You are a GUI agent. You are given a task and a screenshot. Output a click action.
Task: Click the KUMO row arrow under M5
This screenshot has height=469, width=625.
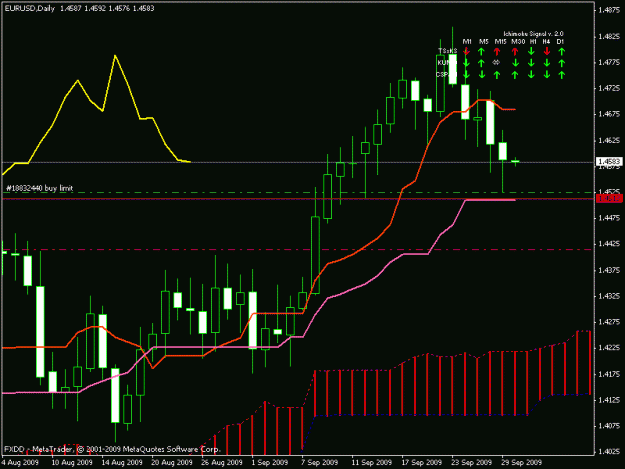tap(482, 63)
